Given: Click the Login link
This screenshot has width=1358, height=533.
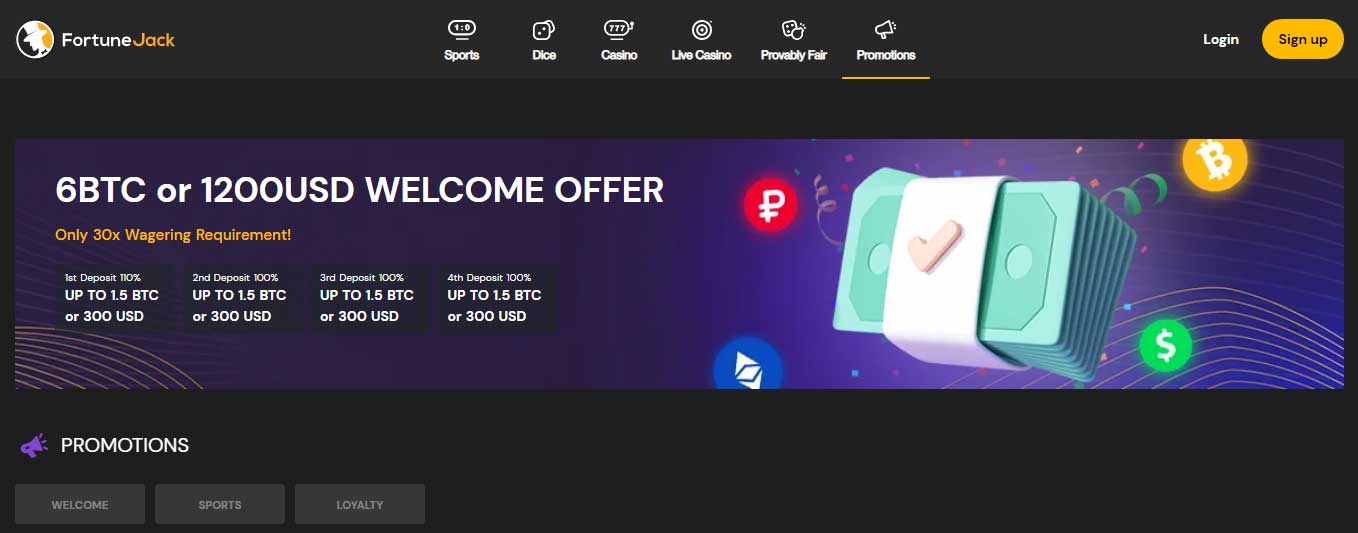Looking at the screenshot, I should click(x=1221, y=39).
